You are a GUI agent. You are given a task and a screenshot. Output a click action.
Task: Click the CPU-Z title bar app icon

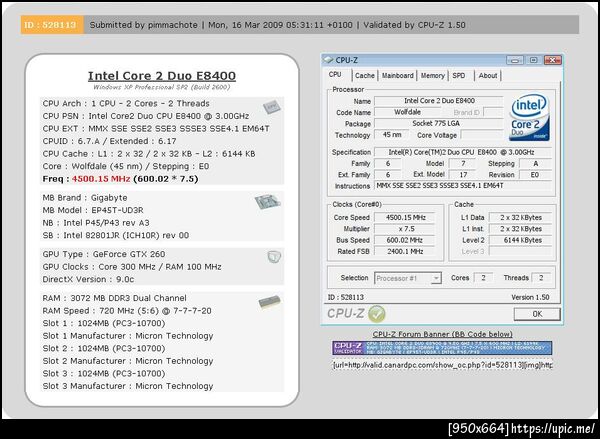coord(328,60)
